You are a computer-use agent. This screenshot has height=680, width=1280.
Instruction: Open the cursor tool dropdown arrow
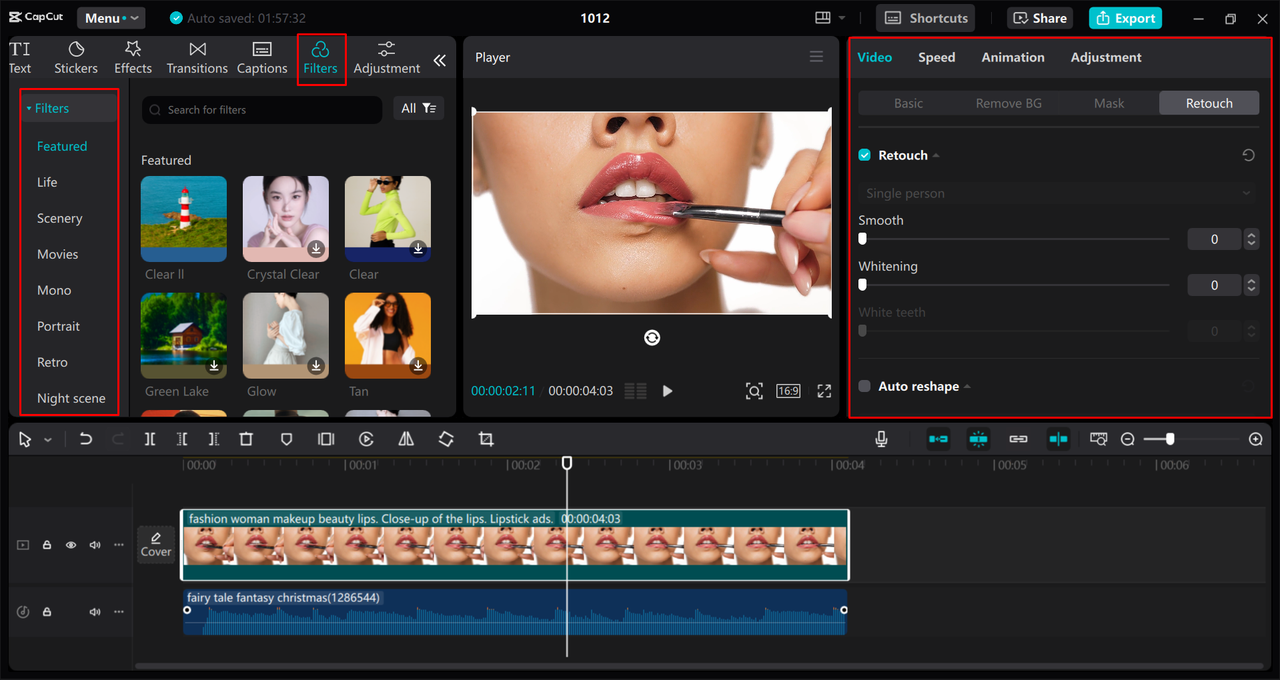47,440
